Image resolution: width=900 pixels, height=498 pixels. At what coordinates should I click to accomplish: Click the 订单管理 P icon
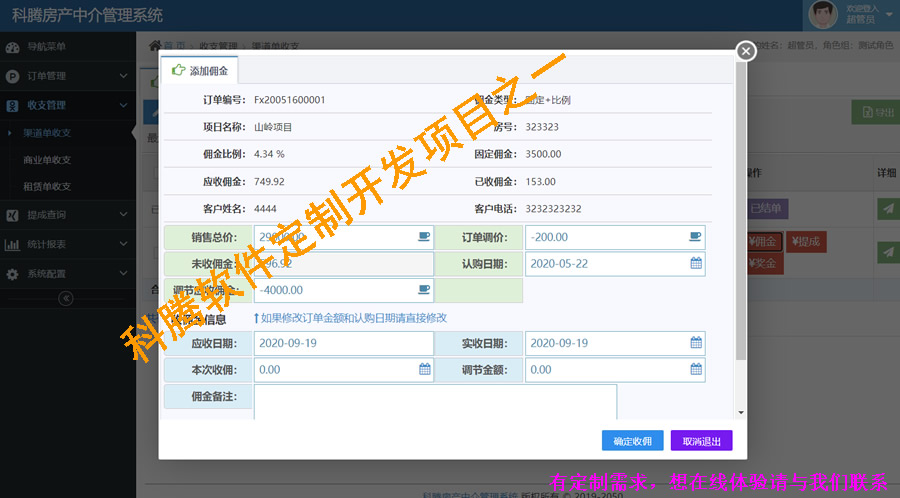[12, 76]
